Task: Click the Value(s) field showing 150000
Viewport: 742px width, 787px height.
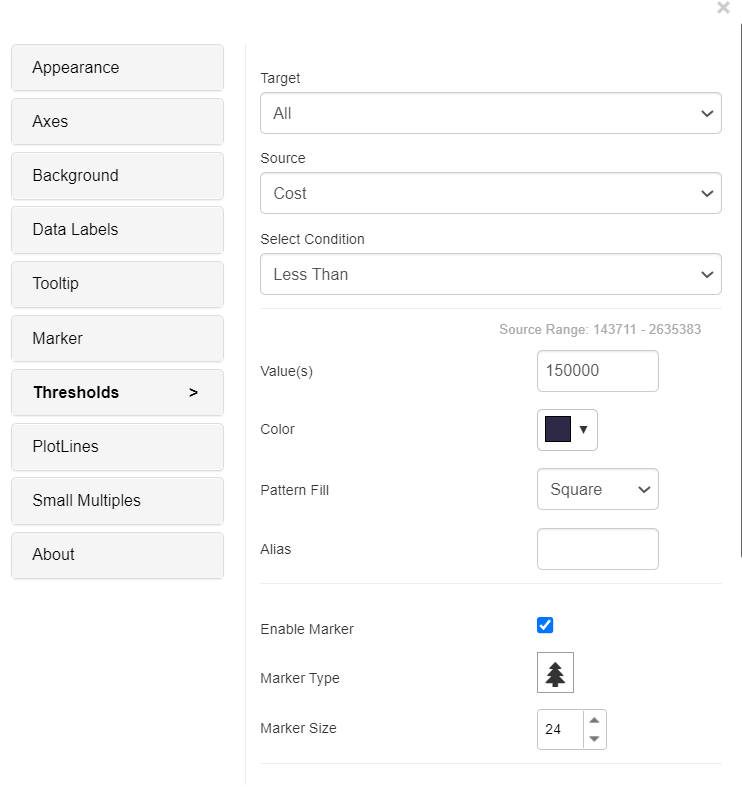Action: pyautogui.click(x=597, y=371)
